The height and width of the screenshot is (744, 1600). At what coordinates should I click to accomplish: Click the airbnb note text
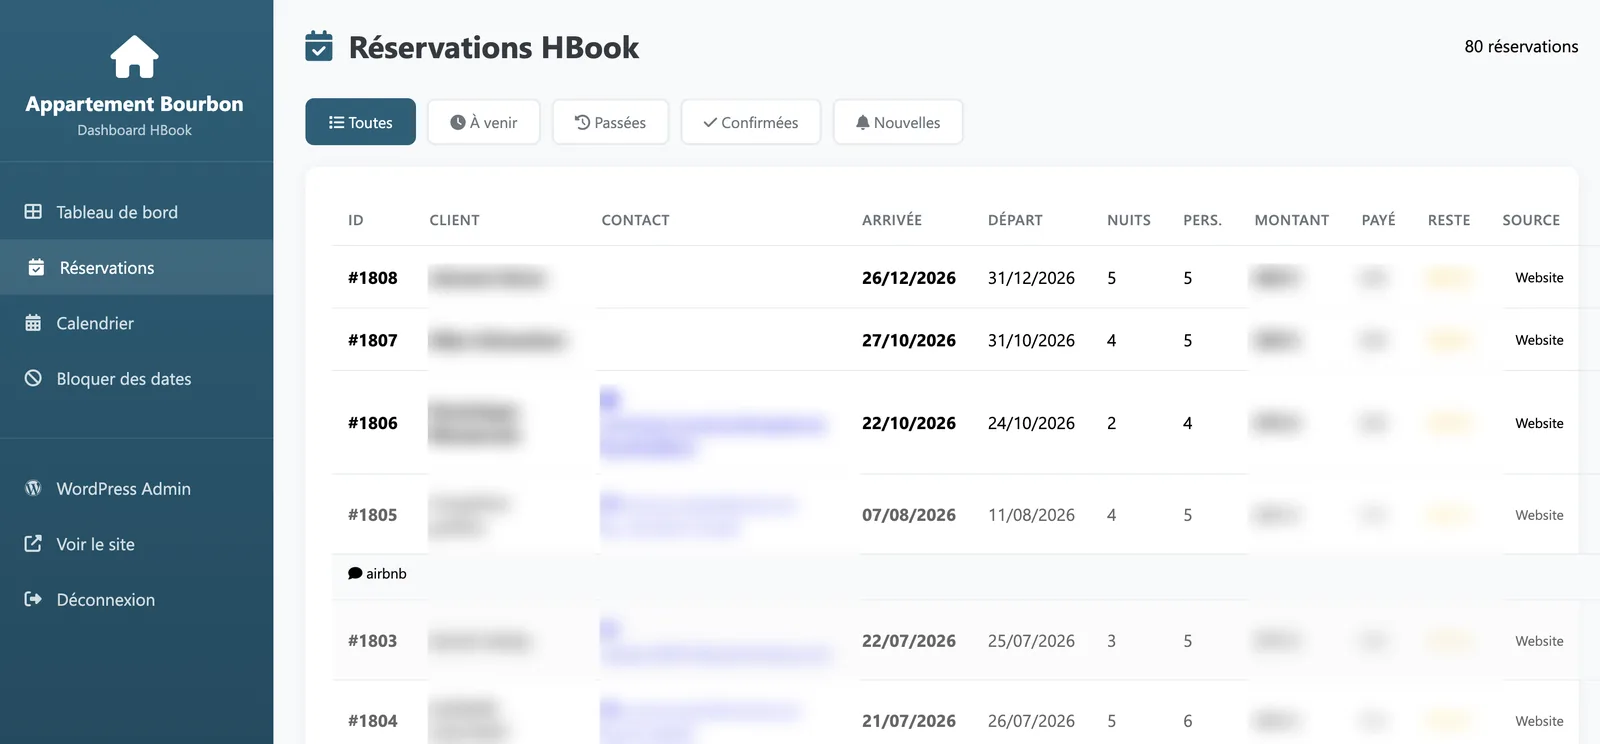pyautogui.click(x=386, y=573)
